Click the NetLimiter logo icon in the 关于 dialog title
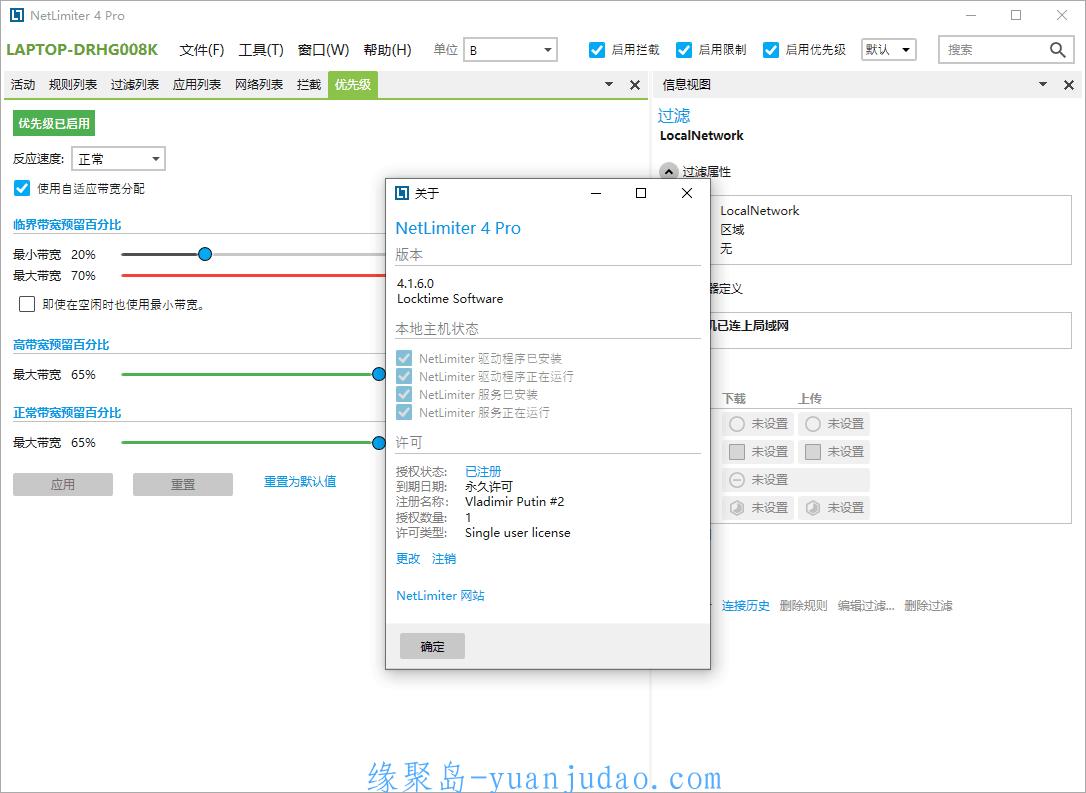Viewport: 1086px width, 793px height. [x=402, y=193]
